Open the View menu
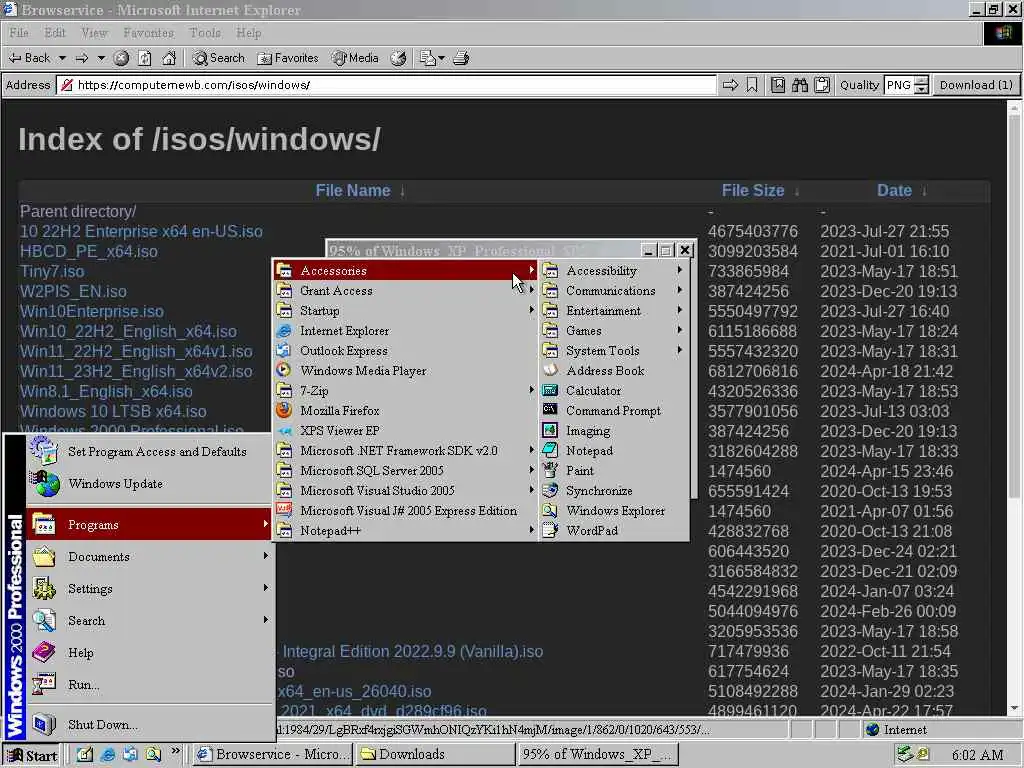The width and height of the screenshot is (1024, 768). pos(94,33)
